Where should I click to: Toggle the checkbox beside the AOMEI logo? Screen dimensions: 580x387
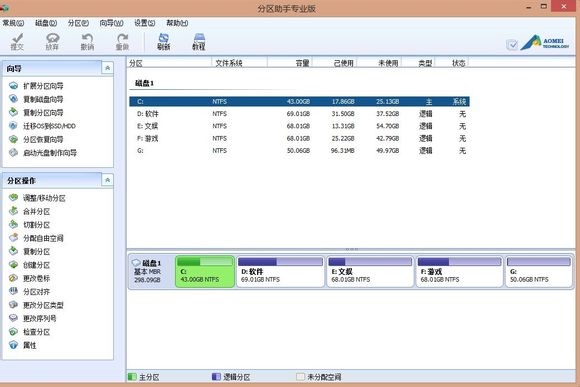coord(512,45)
